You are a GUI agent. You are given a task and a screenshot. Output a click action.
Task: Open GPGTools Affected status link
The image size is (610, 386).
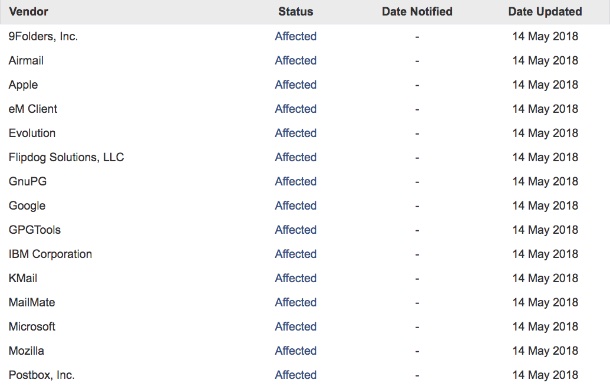pos(296,230)
